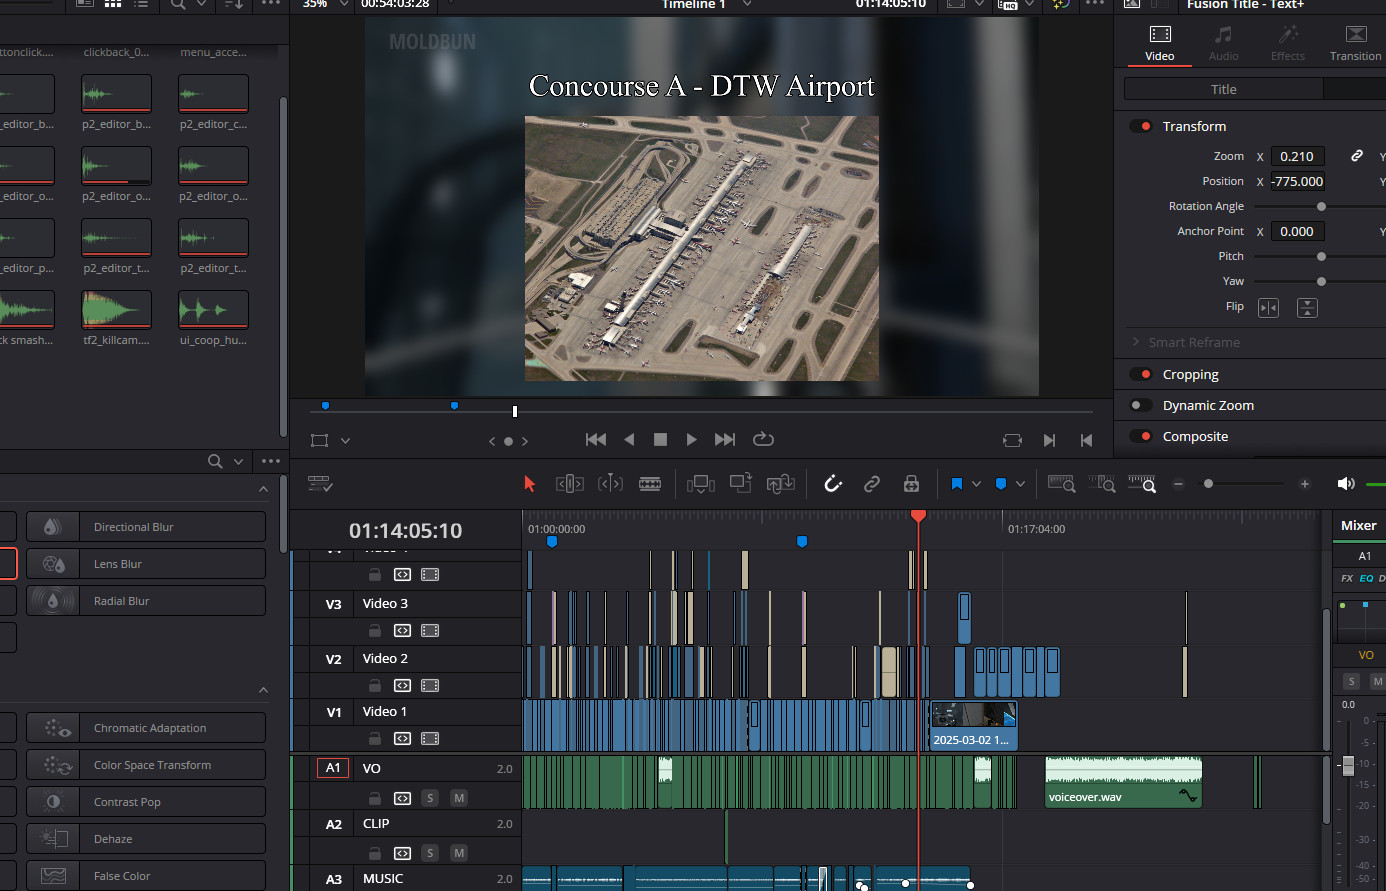Add a Marker on timeline toolbar
The height and width of the screenshot is (891, 1386).
1001,484
